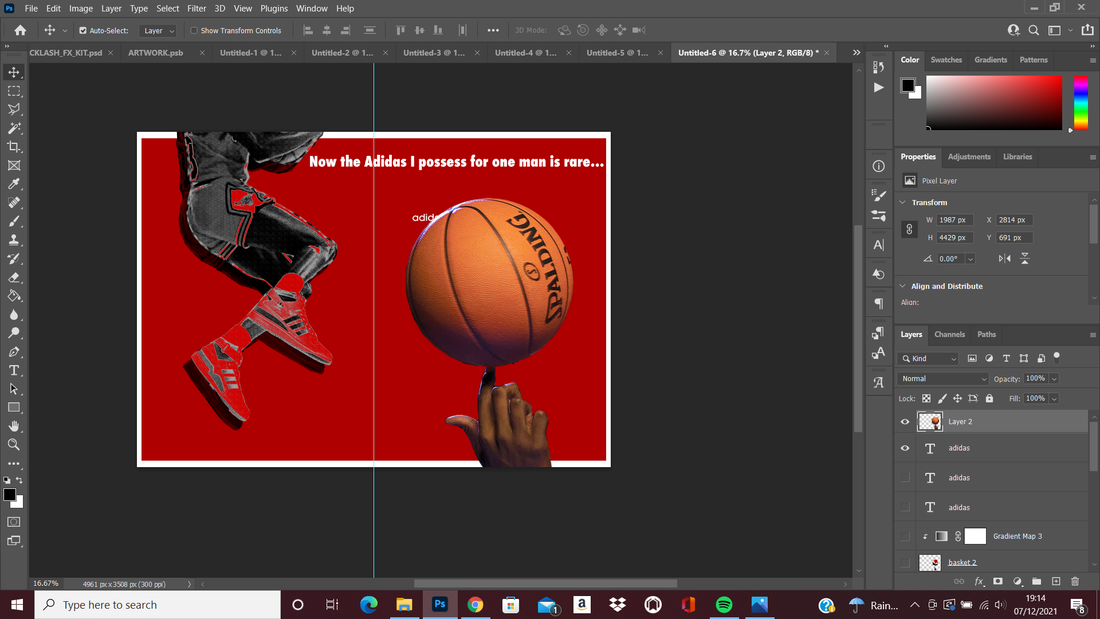Toggle the Auto-Select checkbox

(83, 31)
